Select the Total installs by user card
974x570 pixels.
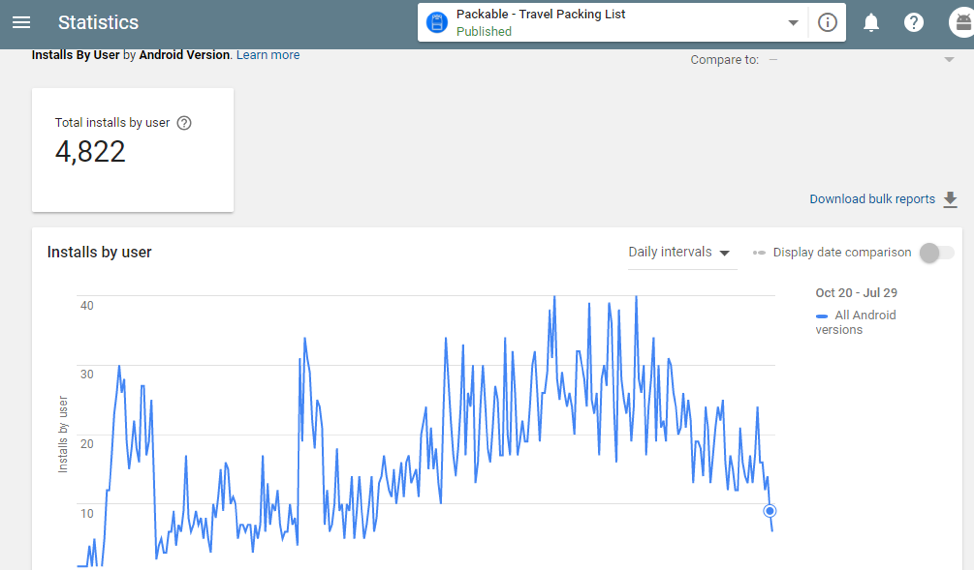pos(133,150)
